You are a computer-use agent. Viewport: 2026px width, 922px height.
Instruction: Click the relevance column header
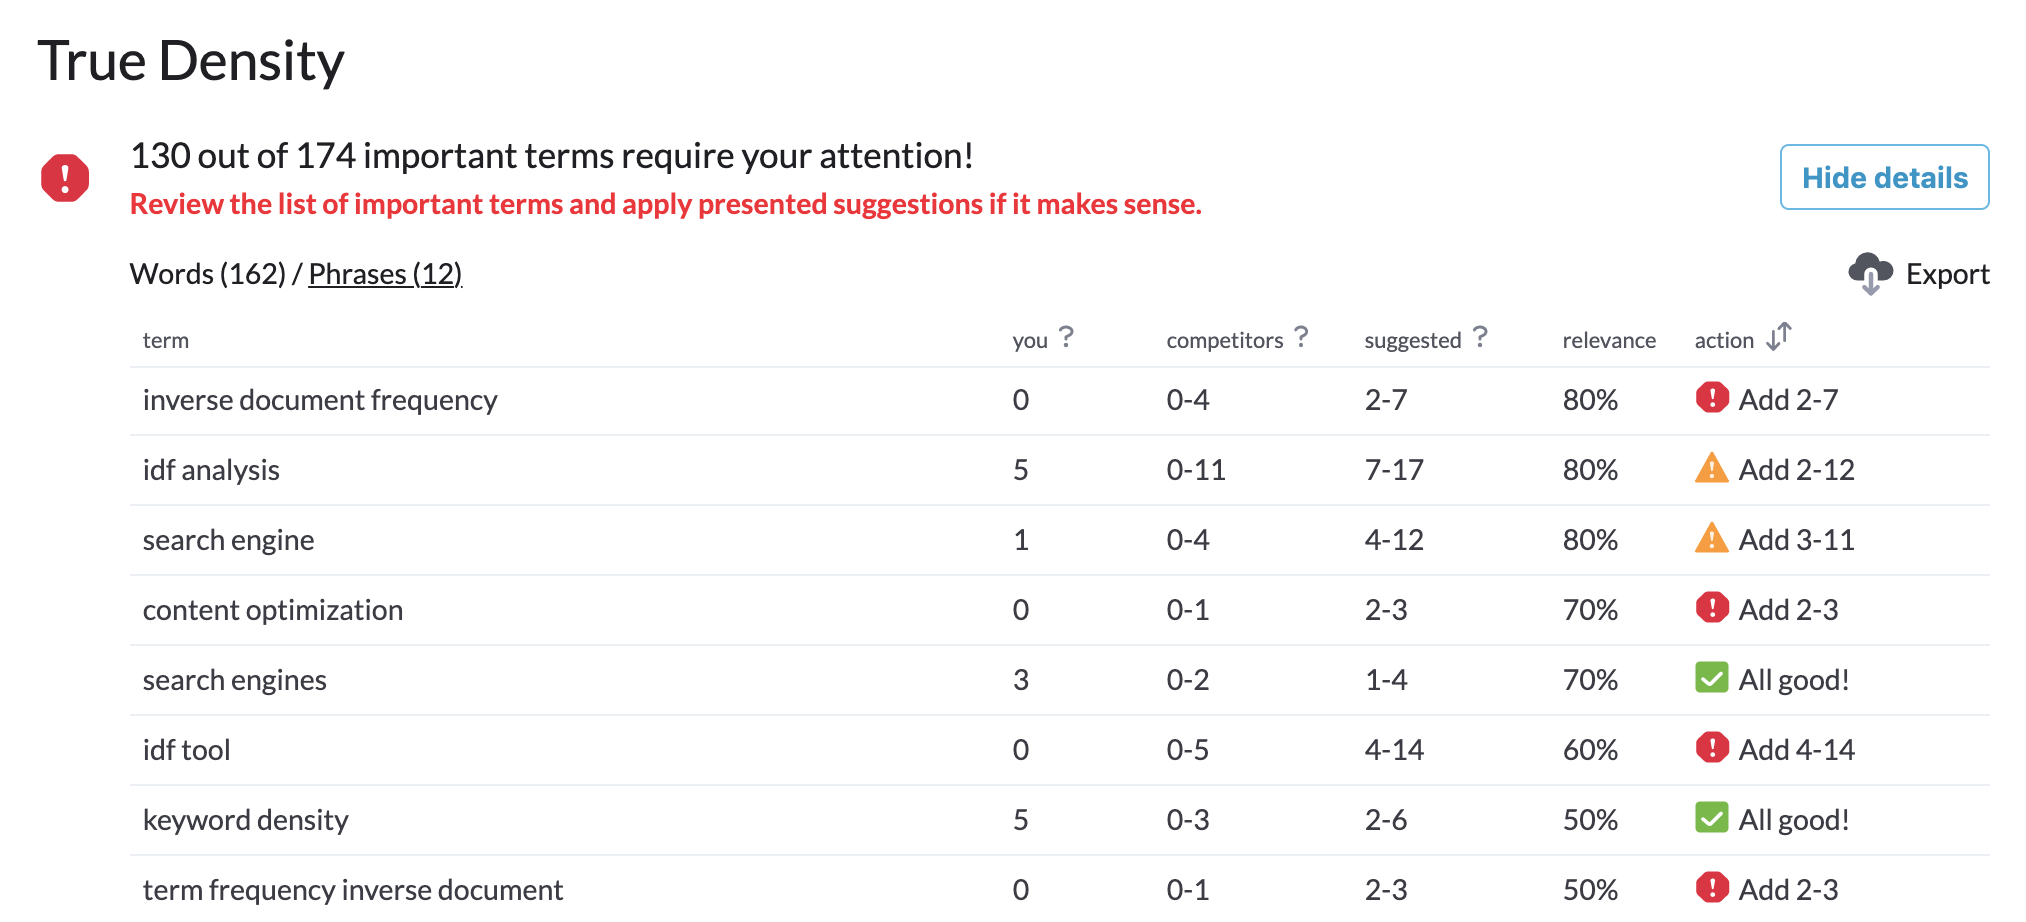click(1609, 340)
